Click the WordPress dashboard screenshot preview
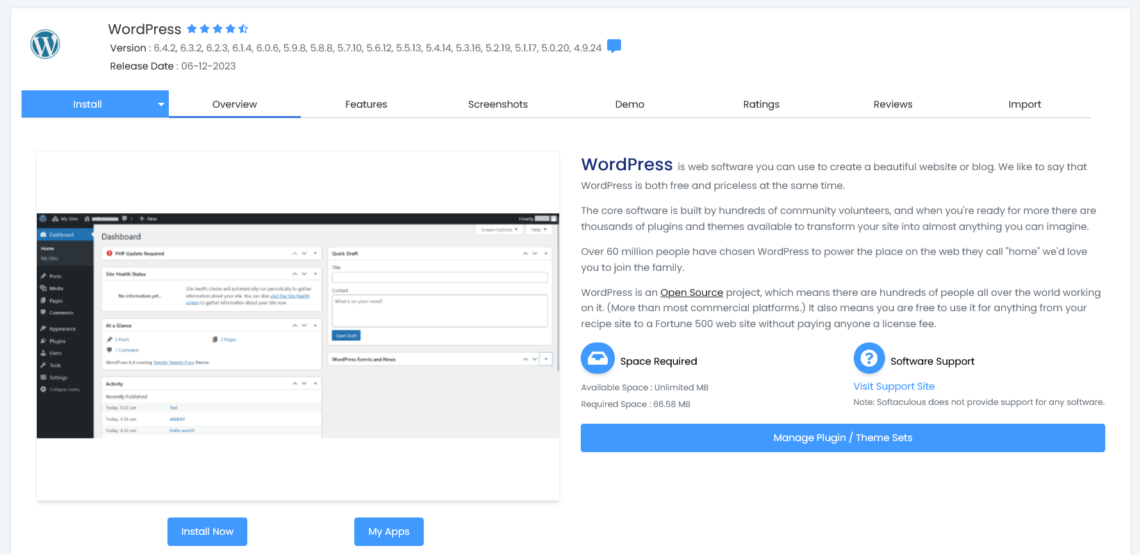This screenshot has height=555, width=1140. pos(298,325)
